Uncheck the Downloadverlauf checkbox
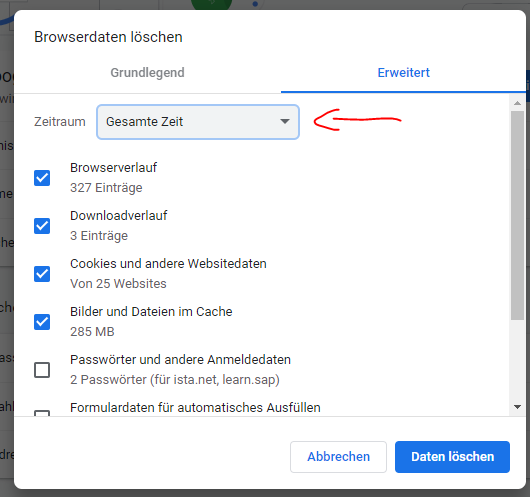 click(x=42, y=226)
